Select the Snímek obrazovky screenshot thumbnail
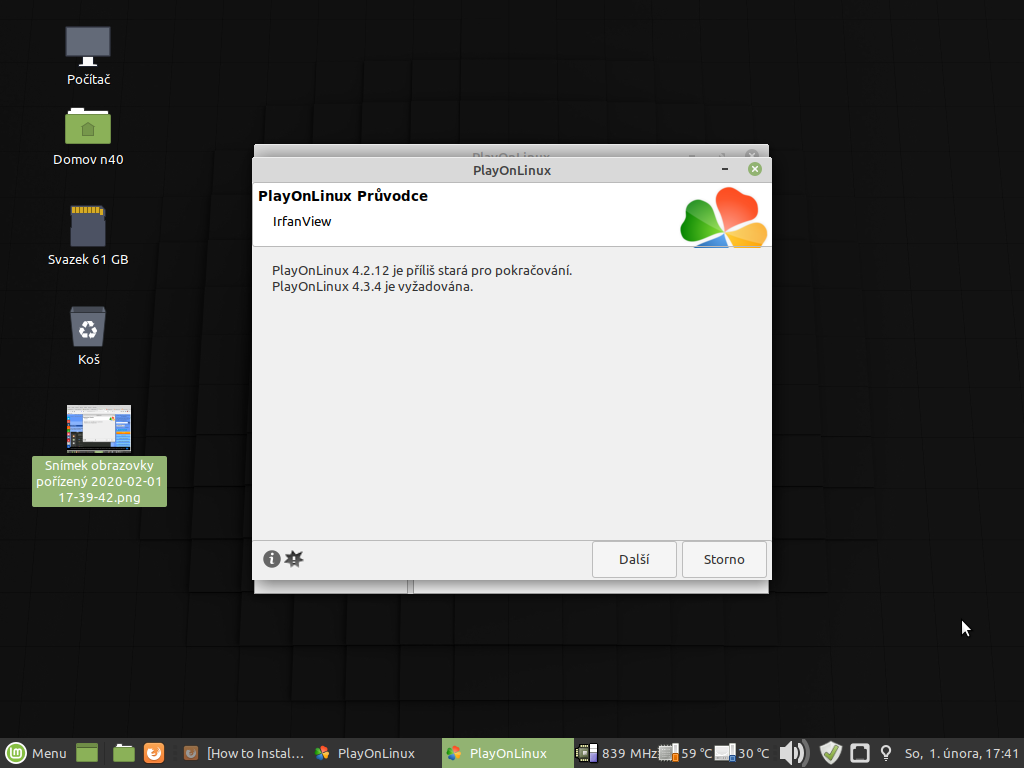The image size is (1024, 768). click(x=99, y=429)
